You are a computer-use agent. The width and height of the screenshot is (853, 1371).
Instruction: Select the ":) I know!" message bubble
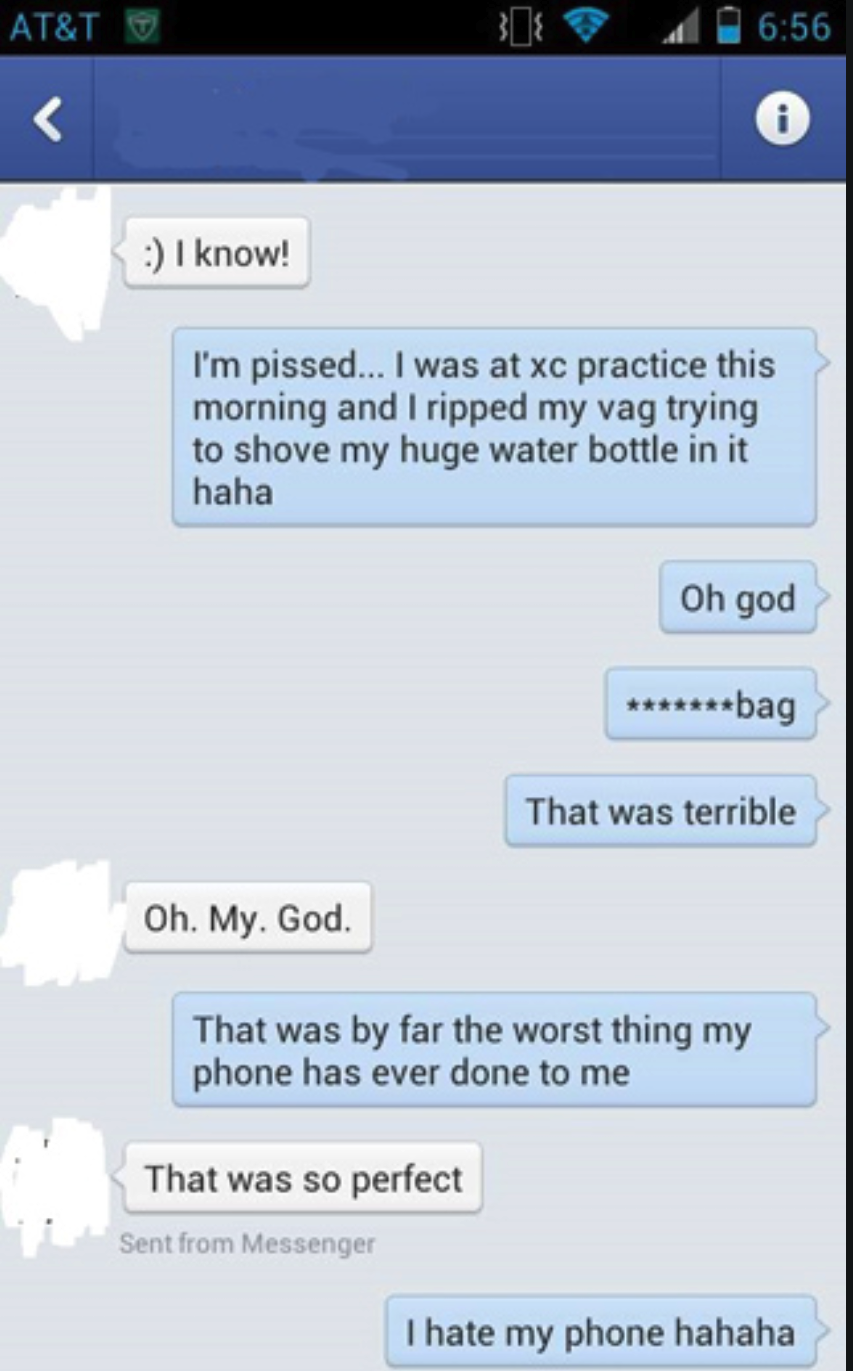(x=216, y=252)
